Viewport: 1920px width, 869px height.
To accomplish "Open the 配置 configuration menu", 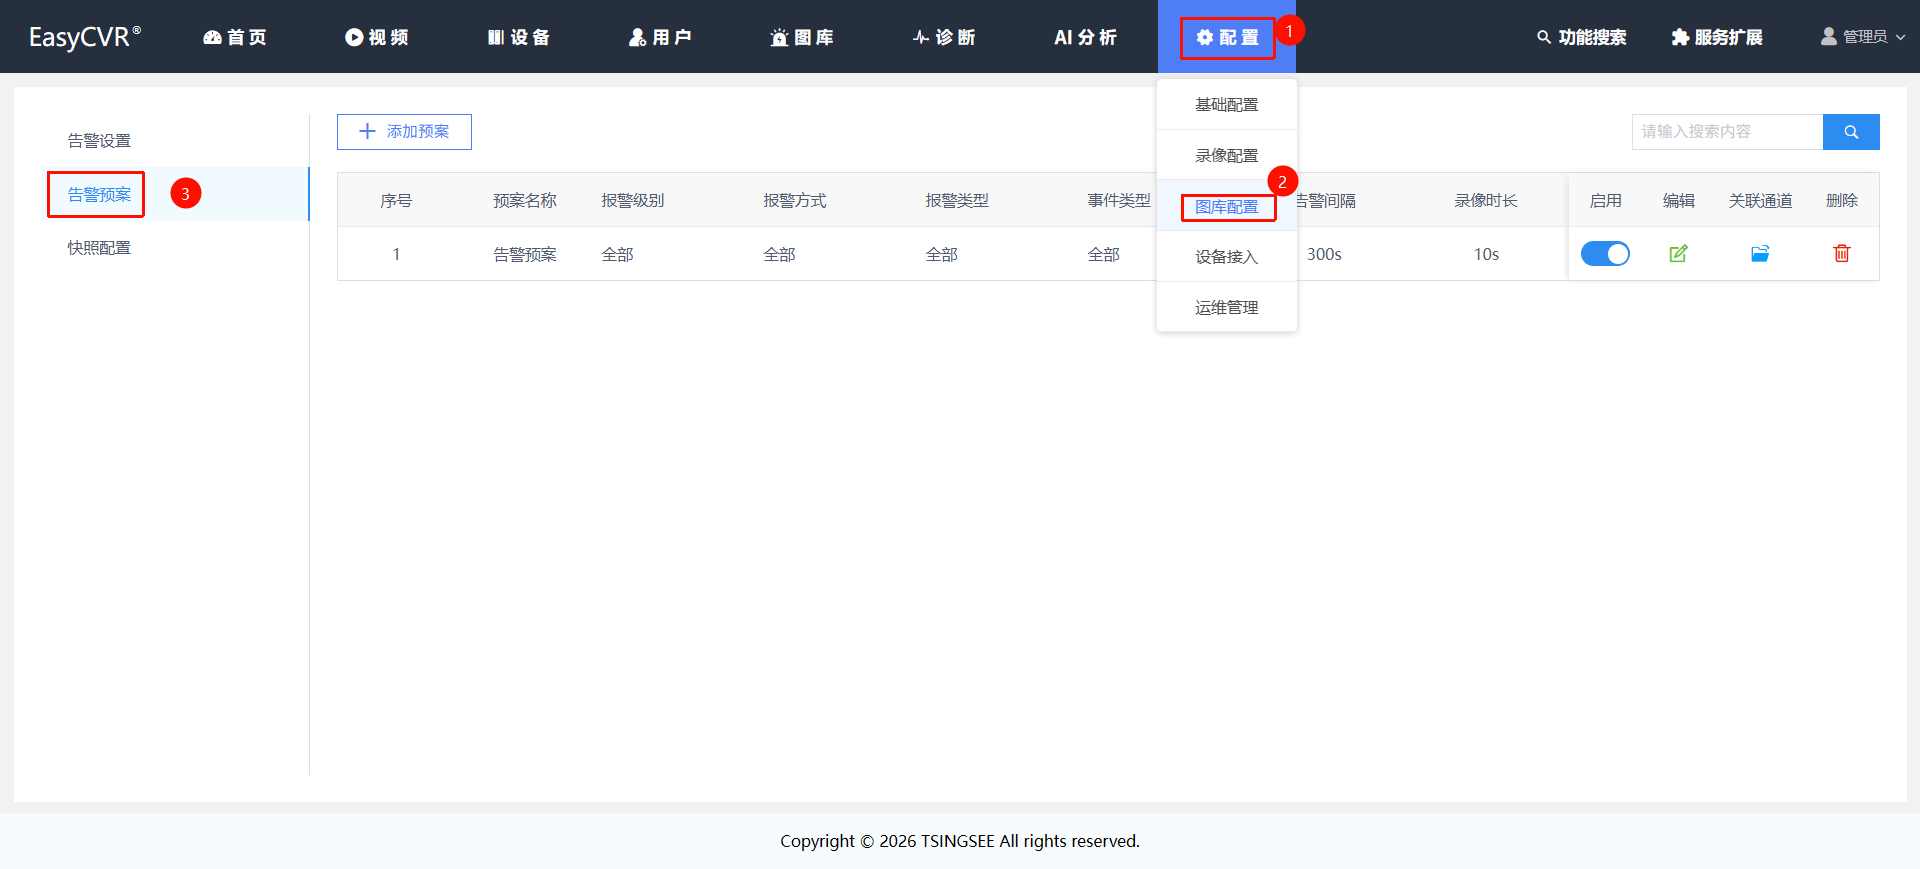I will click(x=1227, y=37).
